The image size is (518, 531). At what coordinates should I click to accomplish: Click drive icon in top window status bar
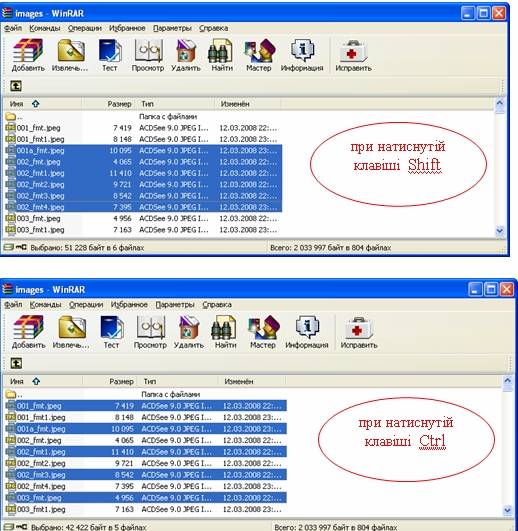8,248
